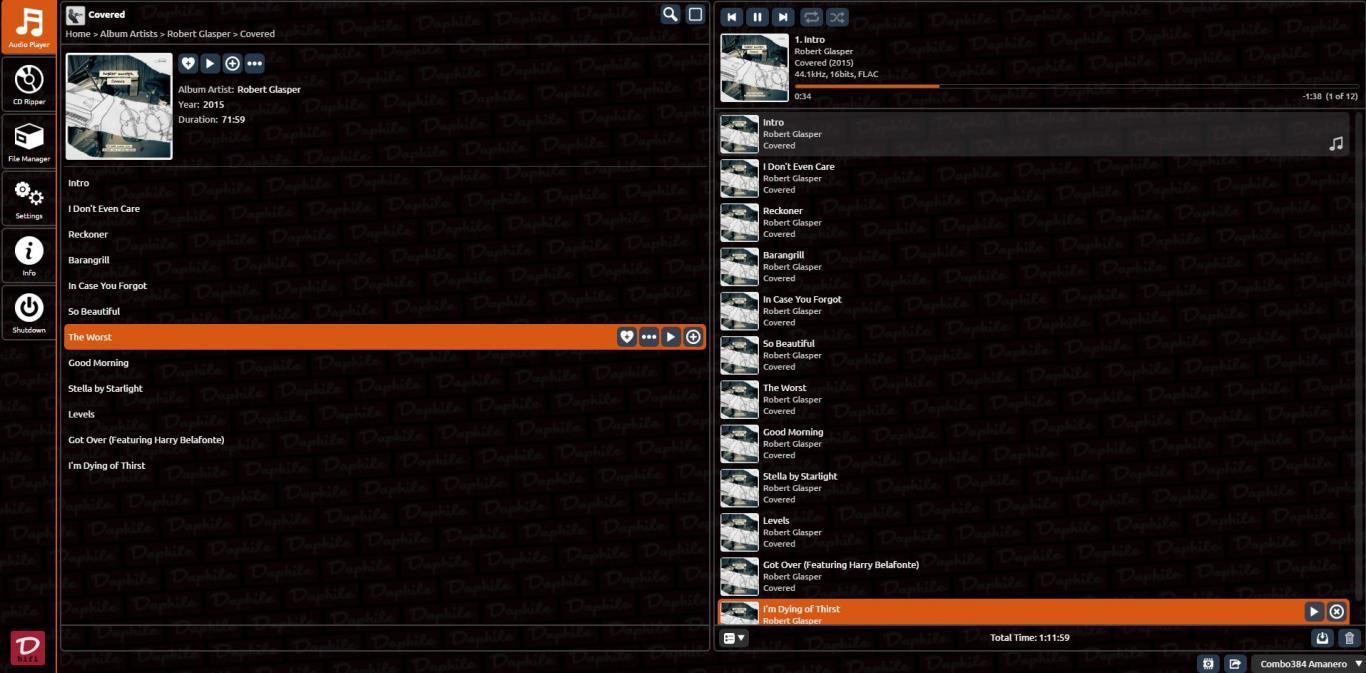Play I'm Dying of Thirst playlist entry
The width and height of the screenshot is (1366, 673).
[1314, 612]
